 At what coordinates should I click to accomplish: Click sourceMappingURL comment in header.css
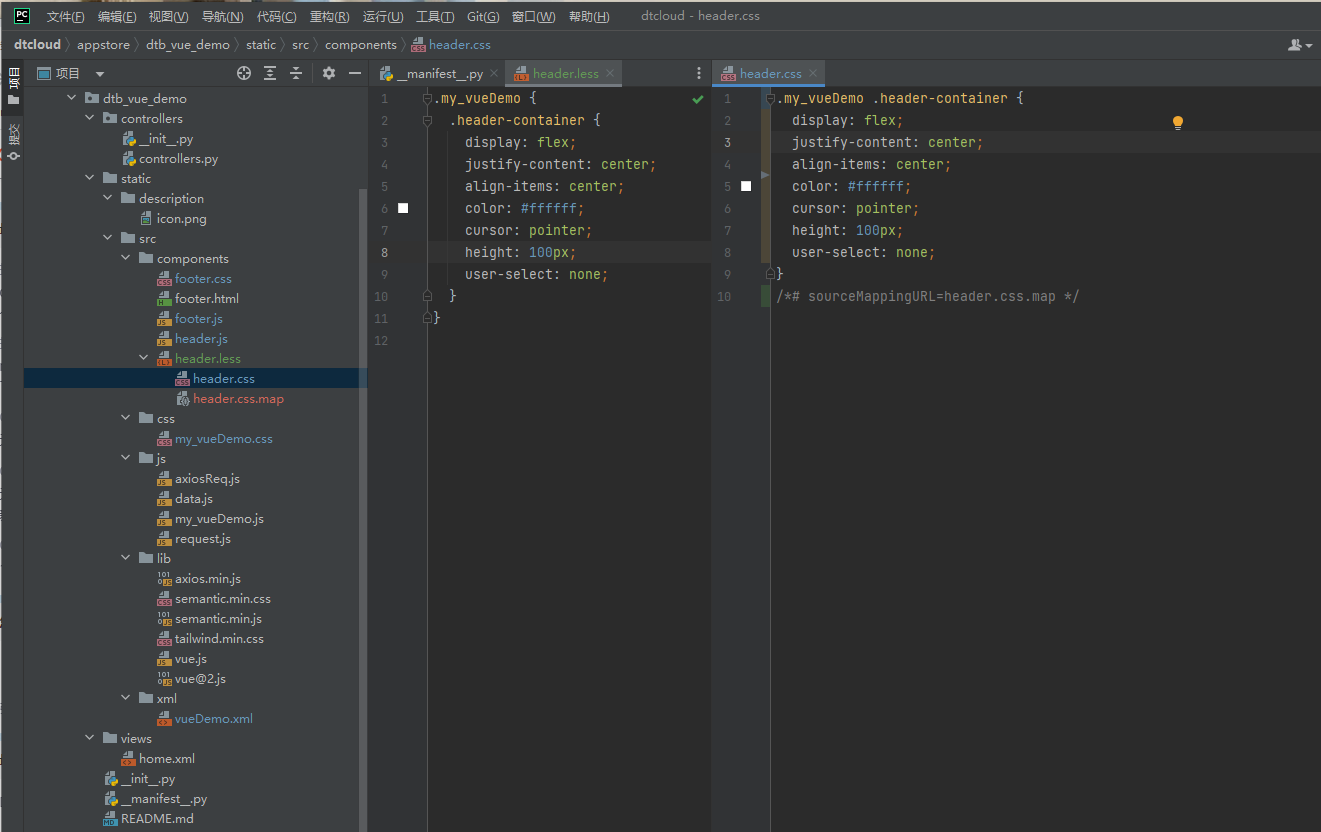click(927, 296)
